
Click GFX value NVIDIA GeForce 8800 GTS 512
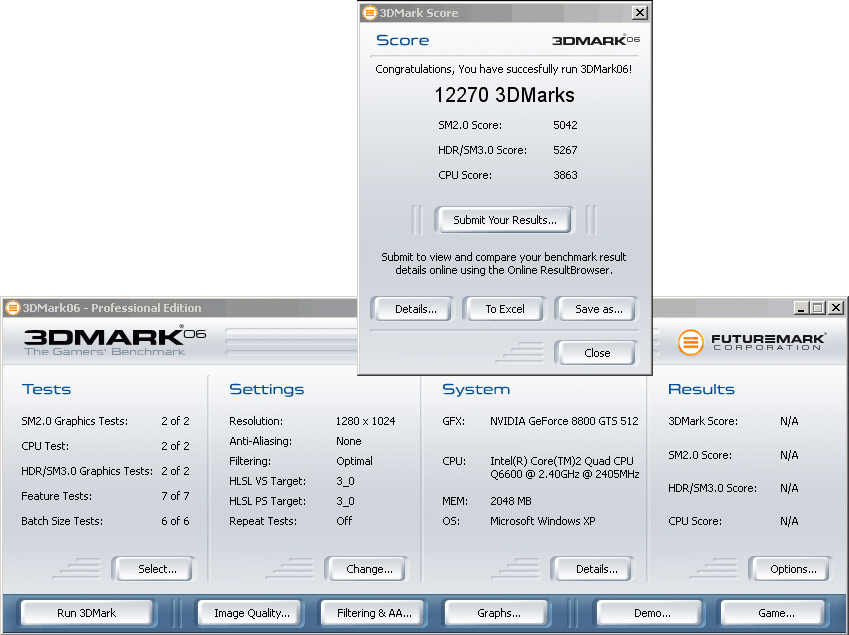[564, 421]
